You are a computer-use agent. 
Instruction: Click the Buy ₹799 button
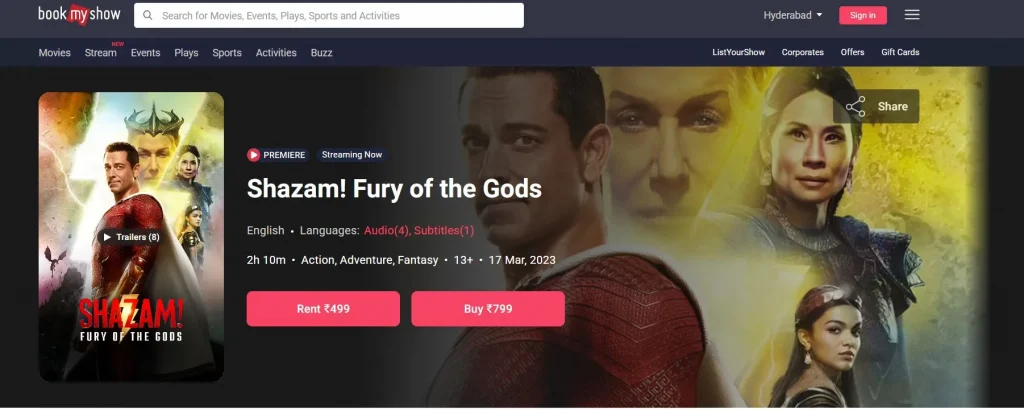pyautogui.click(x=488, y=309)
